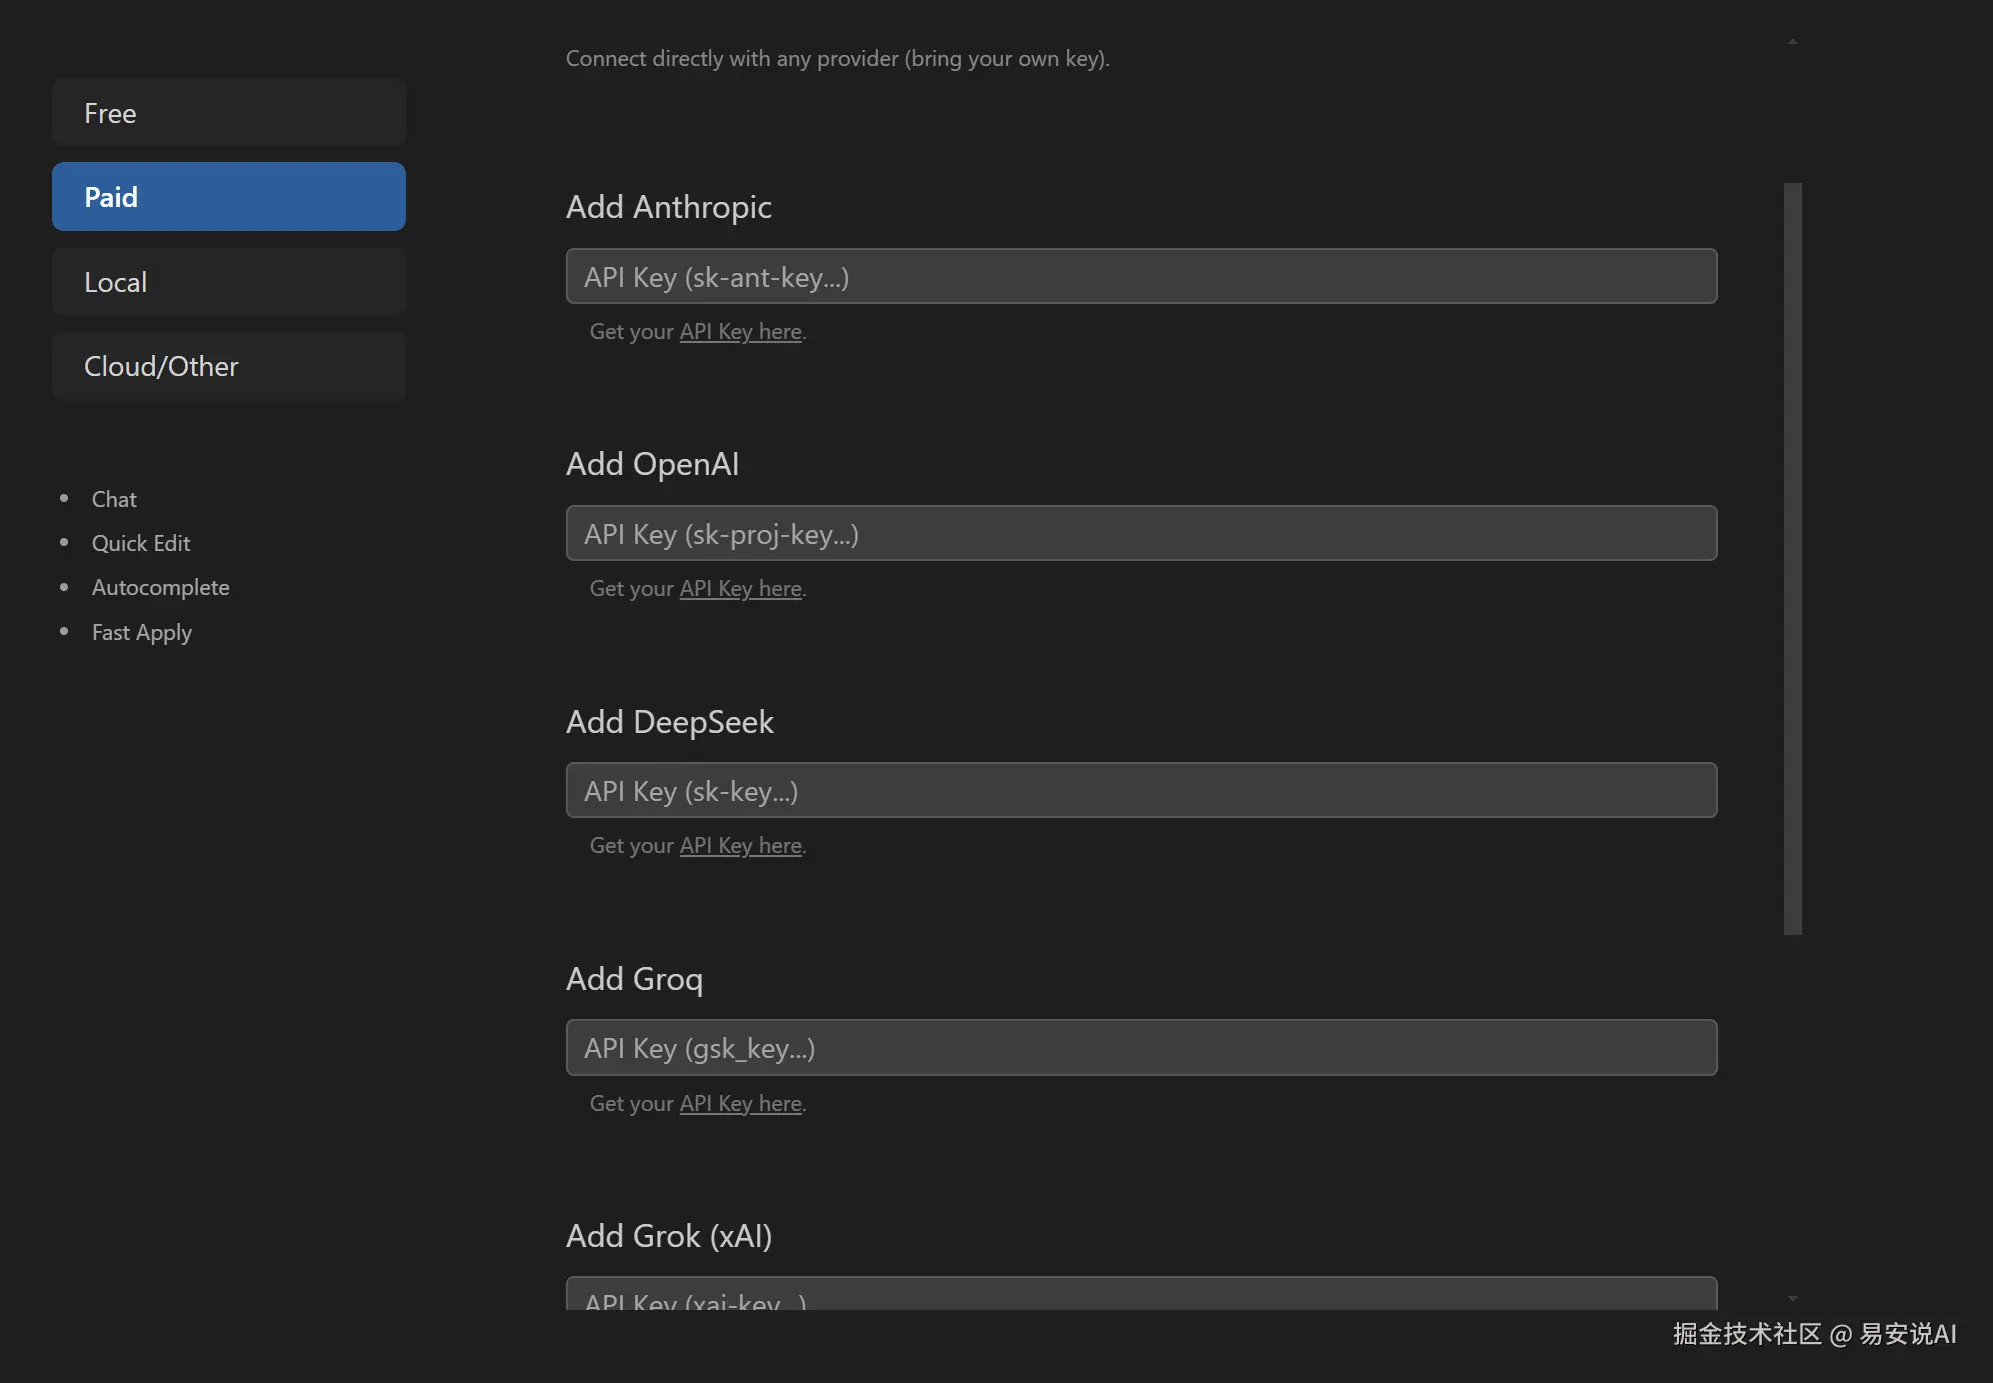Click the Chat feature item
1993x1383 pixels.
pos(114,499)
